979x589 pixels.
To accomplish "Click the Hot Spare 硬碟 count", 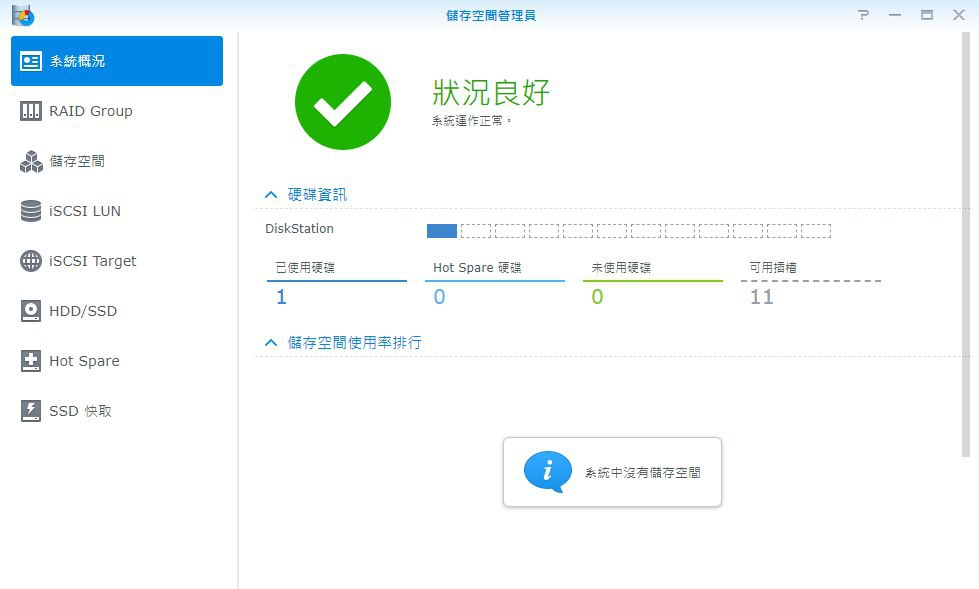I will [x=439, y=297].
